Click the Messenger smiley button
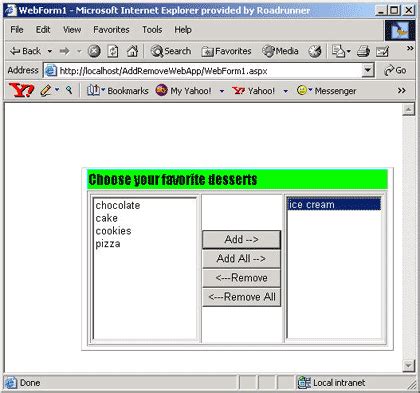This screenshot has height=393, width=420. [326, 90]
